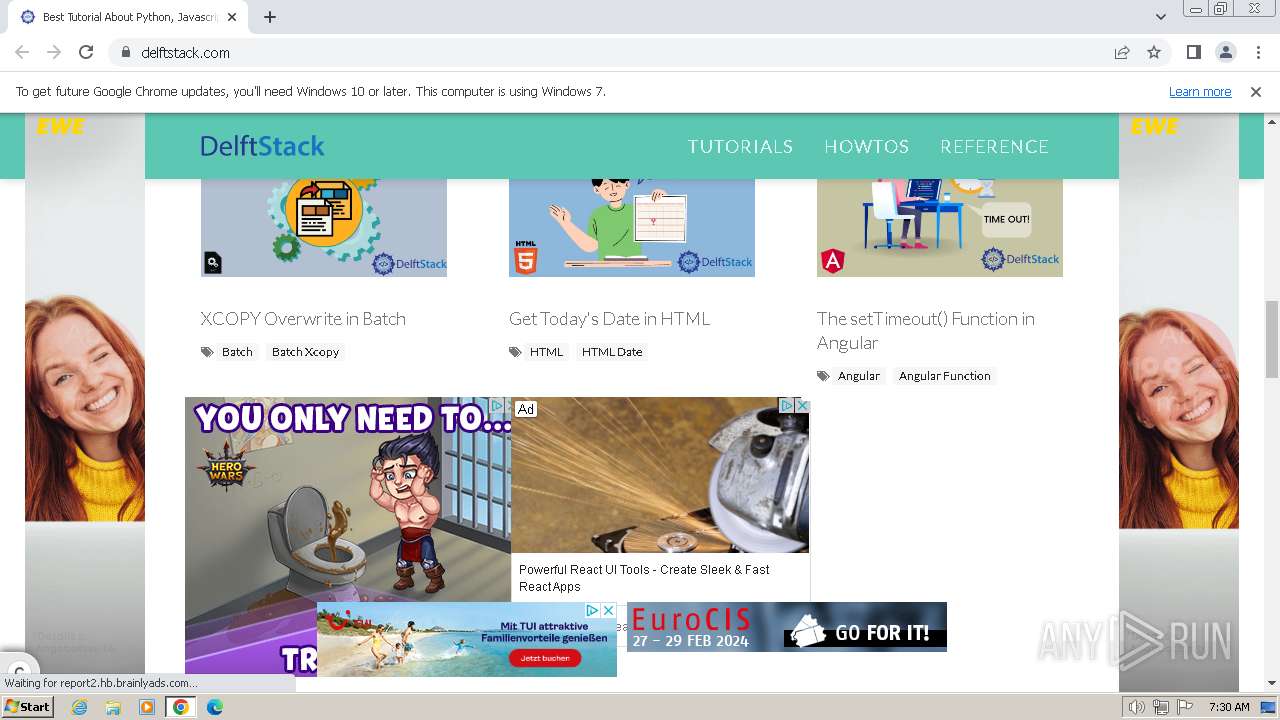Close the React UI Tools ad
The image size is (1280, 720).
802,405
